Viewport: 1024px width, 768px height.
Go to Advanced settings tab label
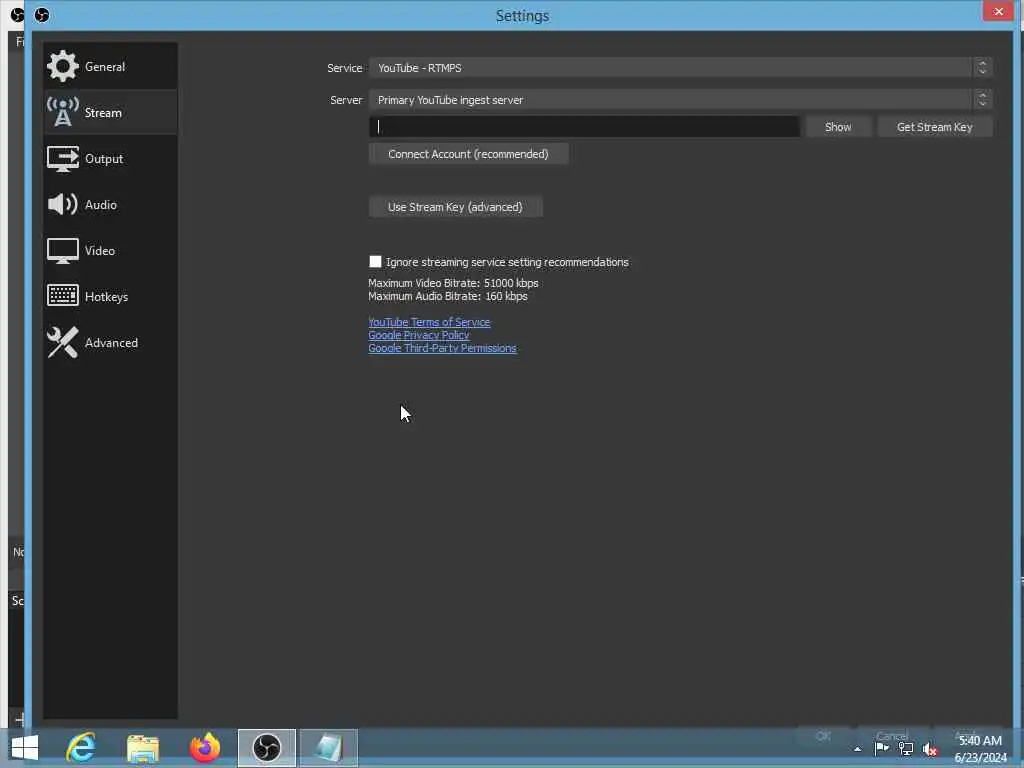(x=111, y=343)
